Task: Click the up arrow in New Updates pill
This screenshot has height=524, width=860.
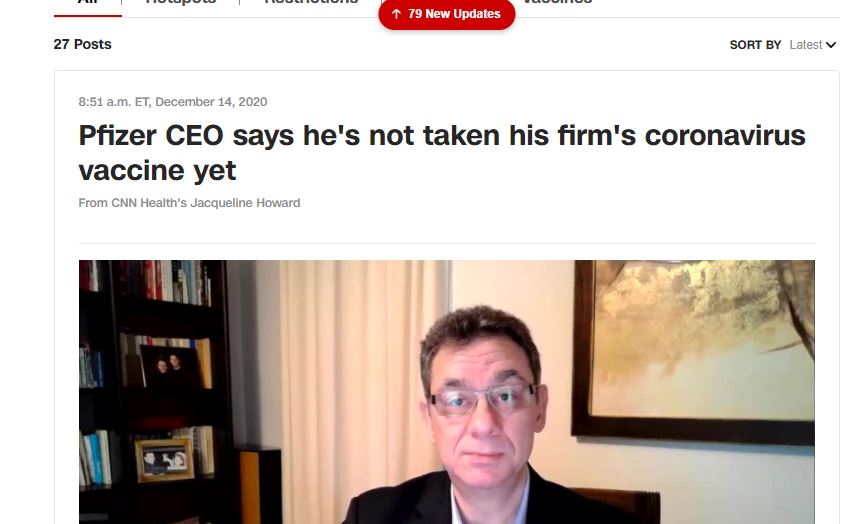Action: click(x=396, y=14)
